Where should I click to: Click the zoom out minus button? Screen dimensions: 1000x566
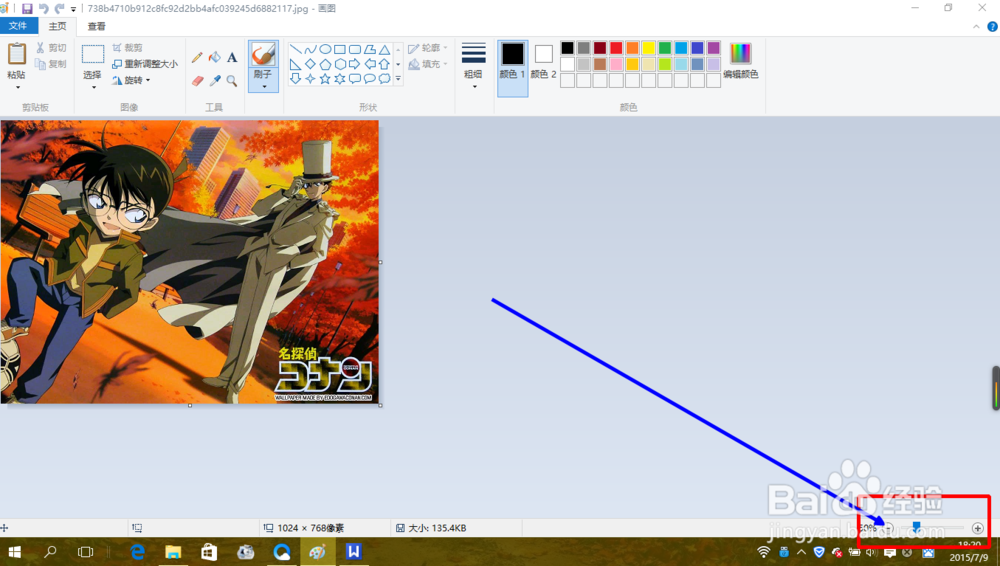pyautogui.click(x=888, y=528)
